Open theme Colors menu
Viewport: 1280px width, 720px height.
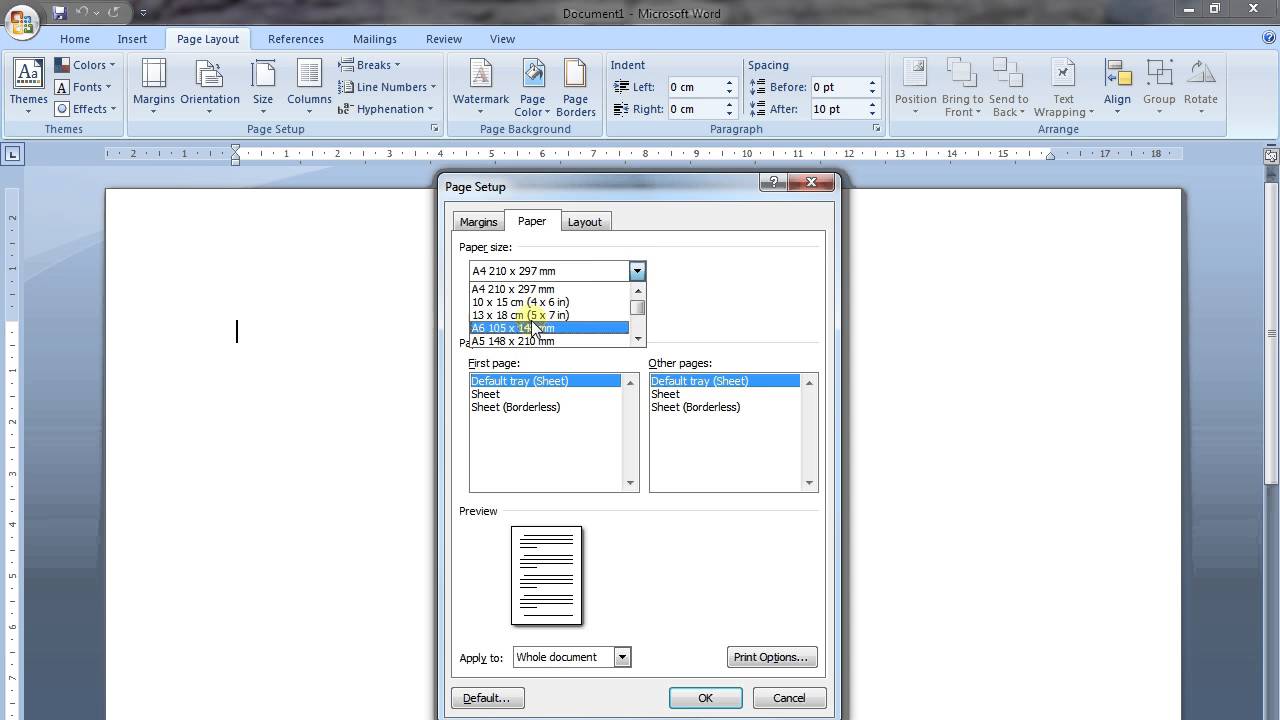pyautogui.click(x=85, y=65)
